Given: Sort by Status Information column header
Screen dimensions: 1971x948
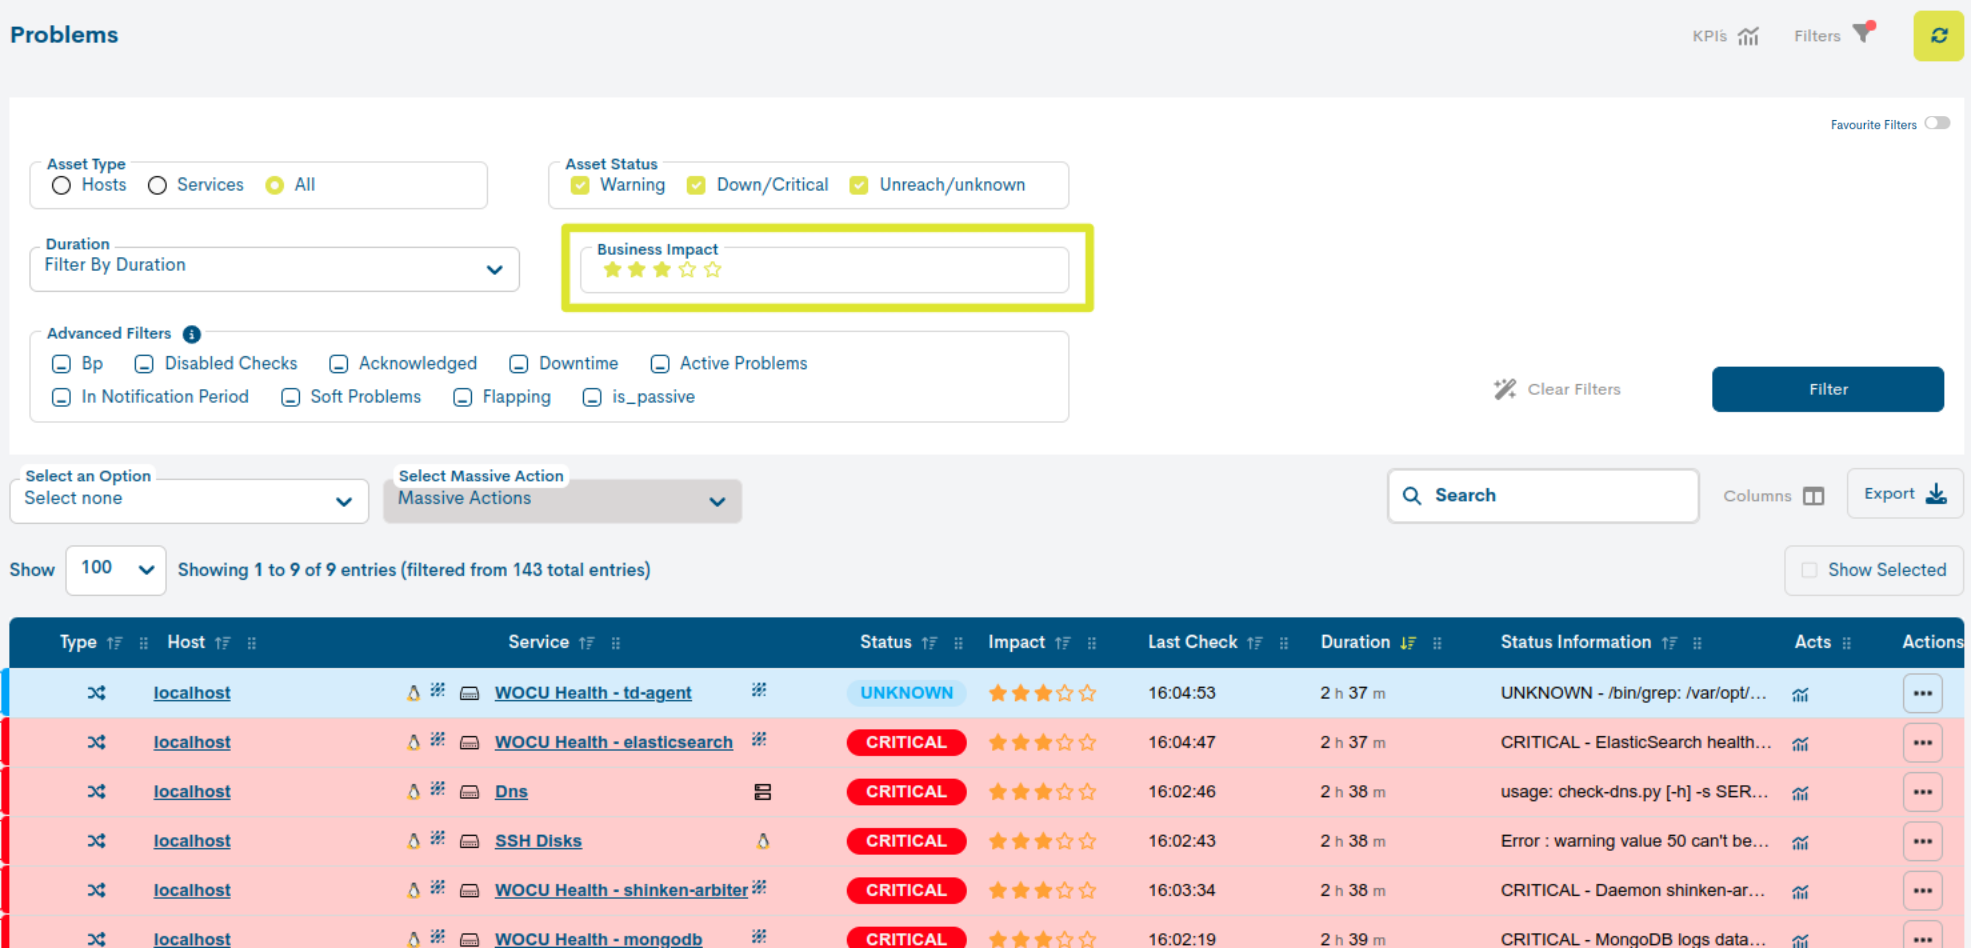Looking at the screenshot, I should (x=1575, y=642).
